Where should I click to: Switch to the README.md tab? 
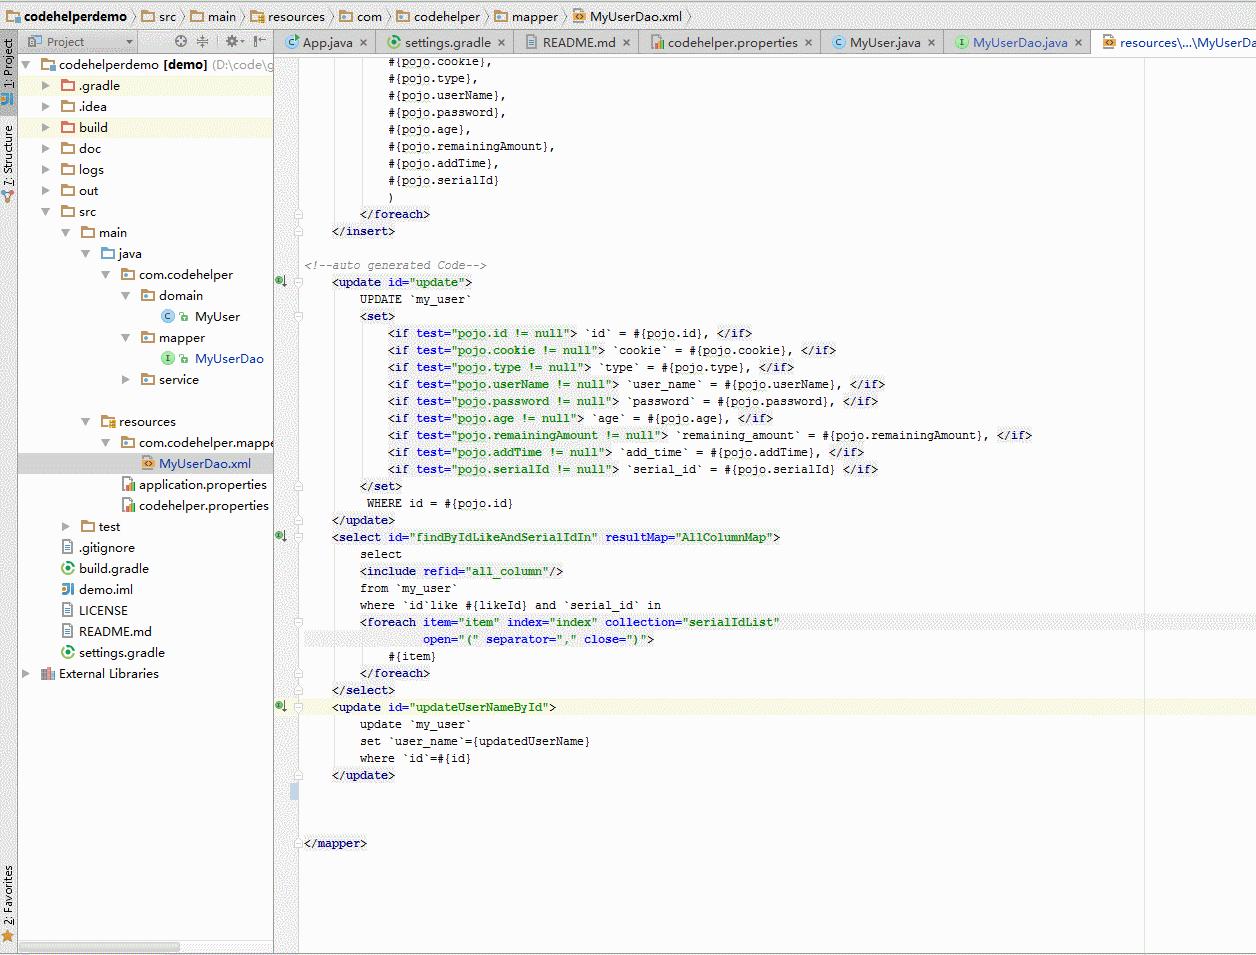[x=578, y=43]
